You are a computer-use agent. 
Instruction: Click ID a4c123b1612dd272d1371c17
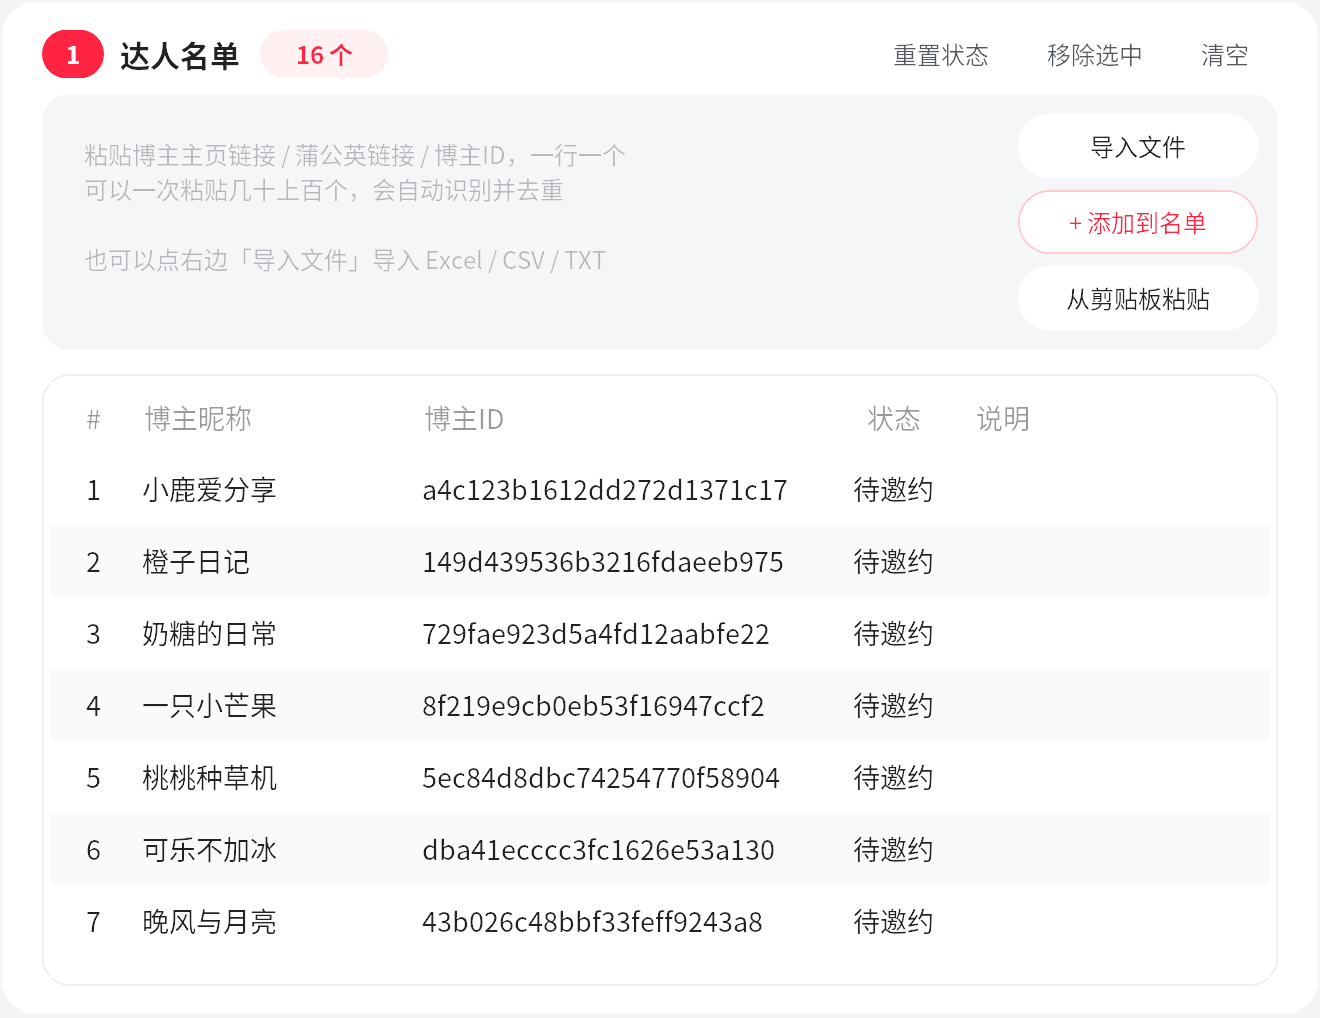tap(605, 490)
